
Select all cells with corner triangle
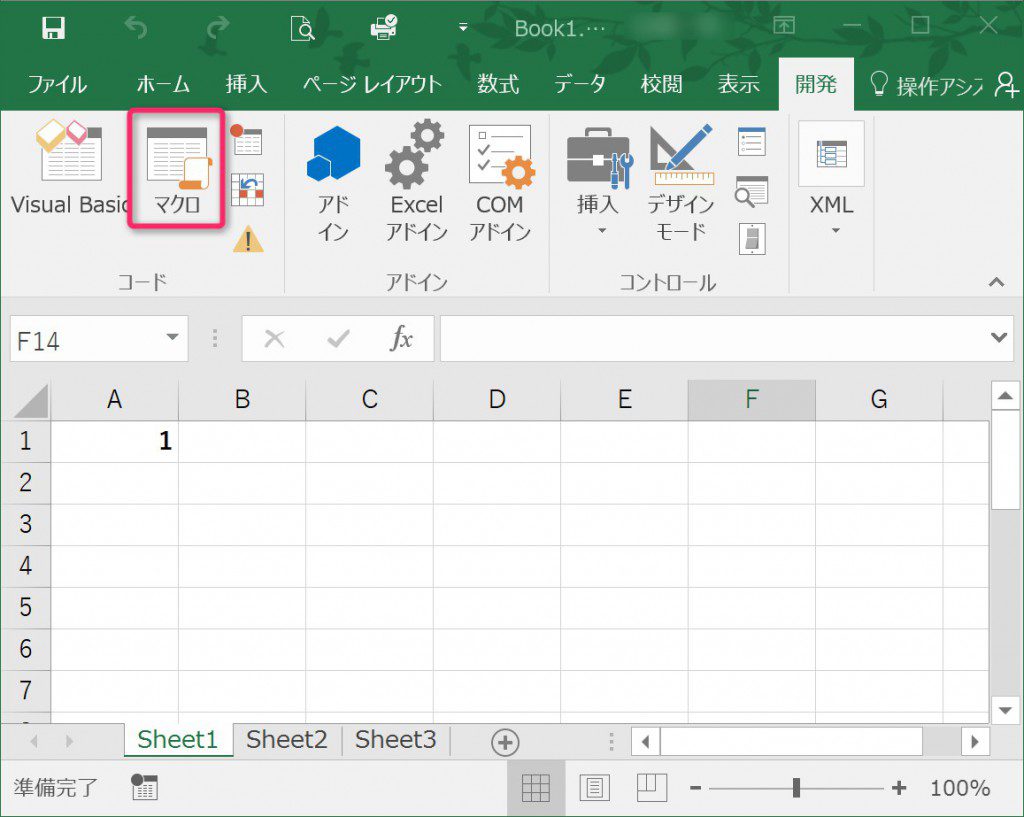tap(30, 400)
